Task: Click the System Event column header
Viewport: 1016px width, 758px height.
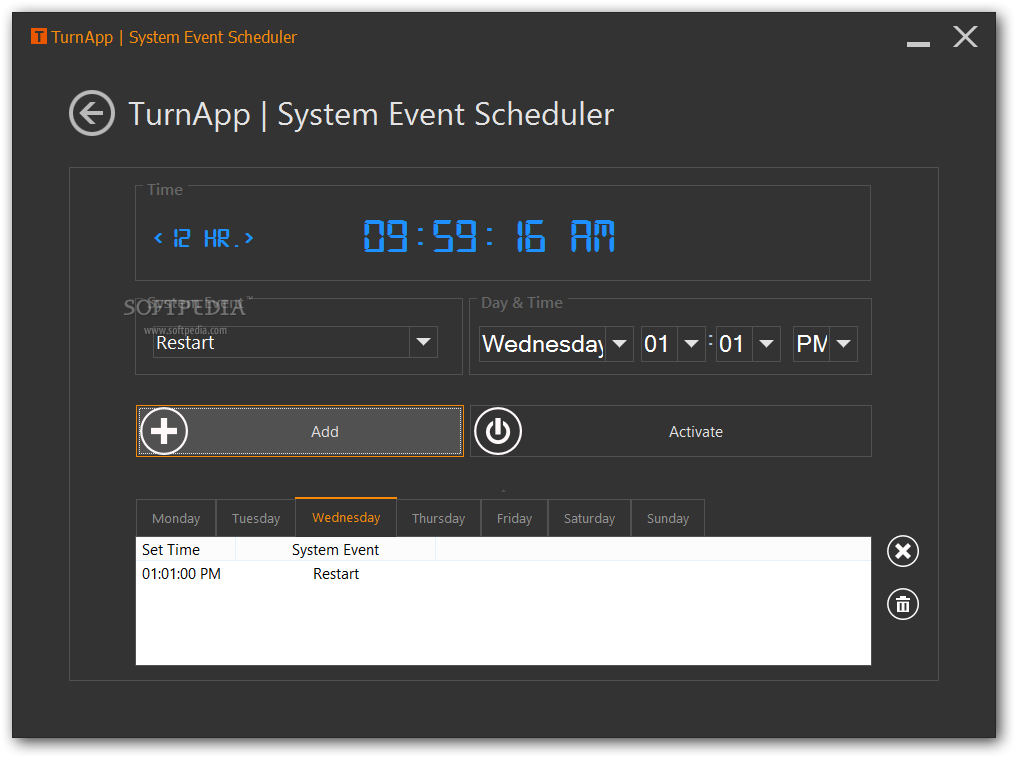Action: (335, 549)
